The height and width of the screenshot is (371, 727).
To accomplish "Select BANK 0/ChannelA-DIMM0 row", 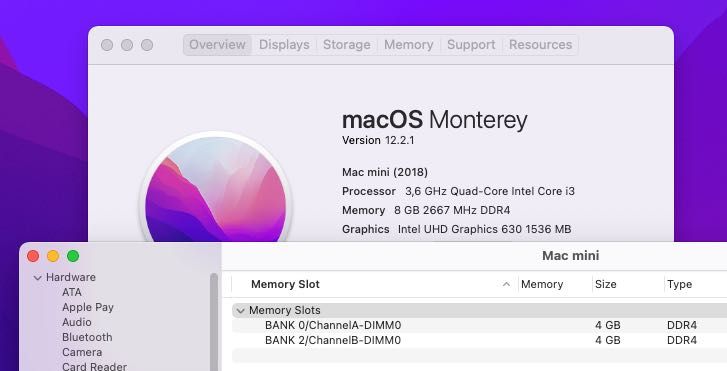I will (479, 325).
